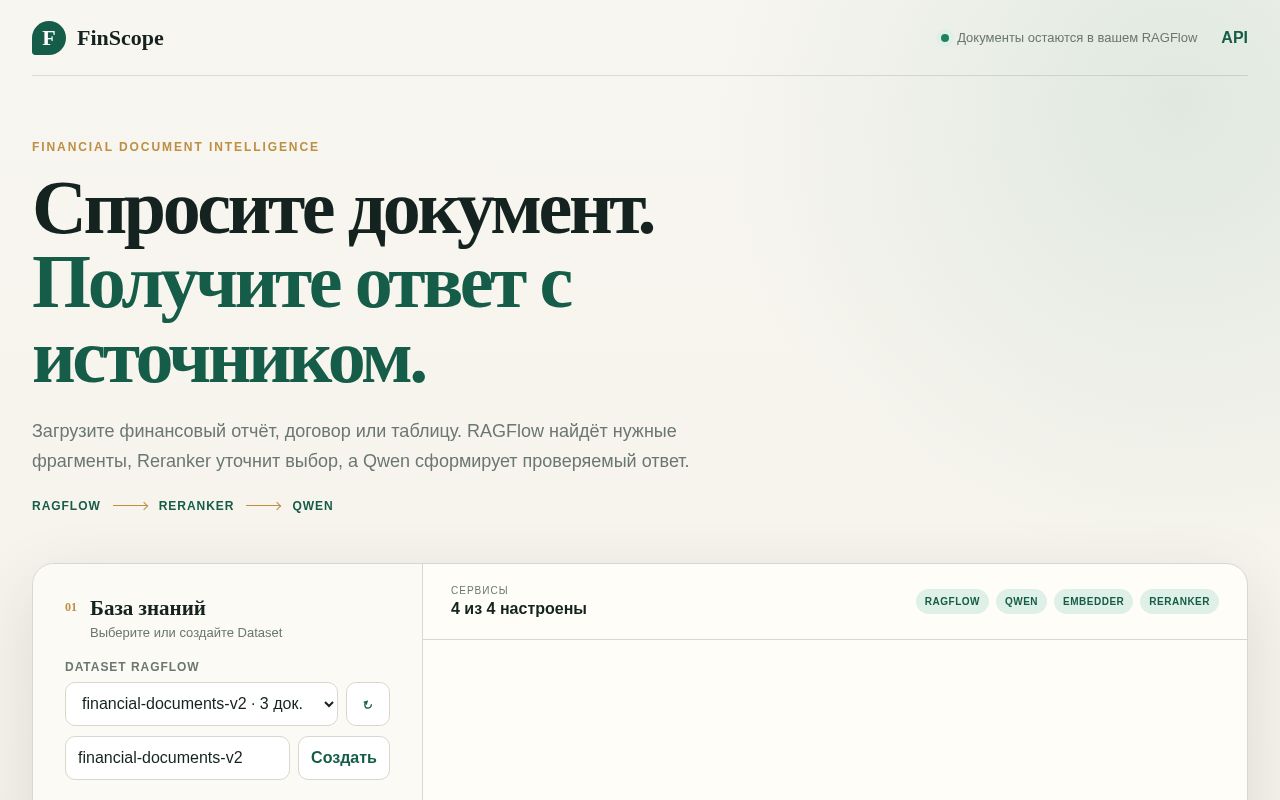This screenshot has height=800, width=1280.
Task: Click the 'Выберите или создайте Dataset' hint
Action: [186, 632]
